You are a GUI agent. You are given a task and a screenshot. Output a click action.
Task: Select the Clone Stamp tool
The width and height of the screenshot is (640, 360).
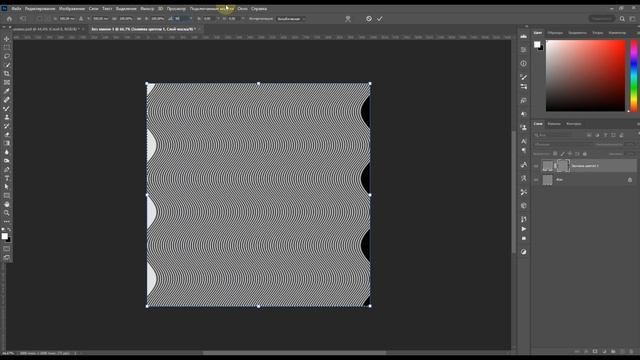click(x=7, y=117)
